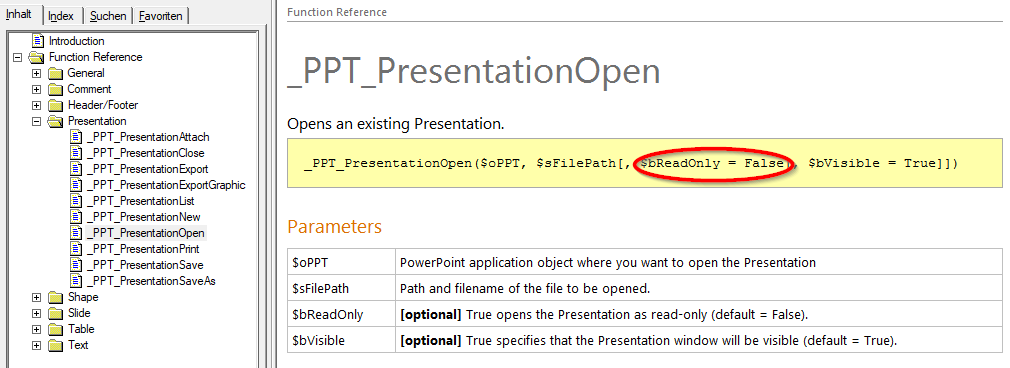Click the _PPT_PresentationClose page icon
Image resolution: width=1010 pixels, height=368 pixels.
[76, 153]
